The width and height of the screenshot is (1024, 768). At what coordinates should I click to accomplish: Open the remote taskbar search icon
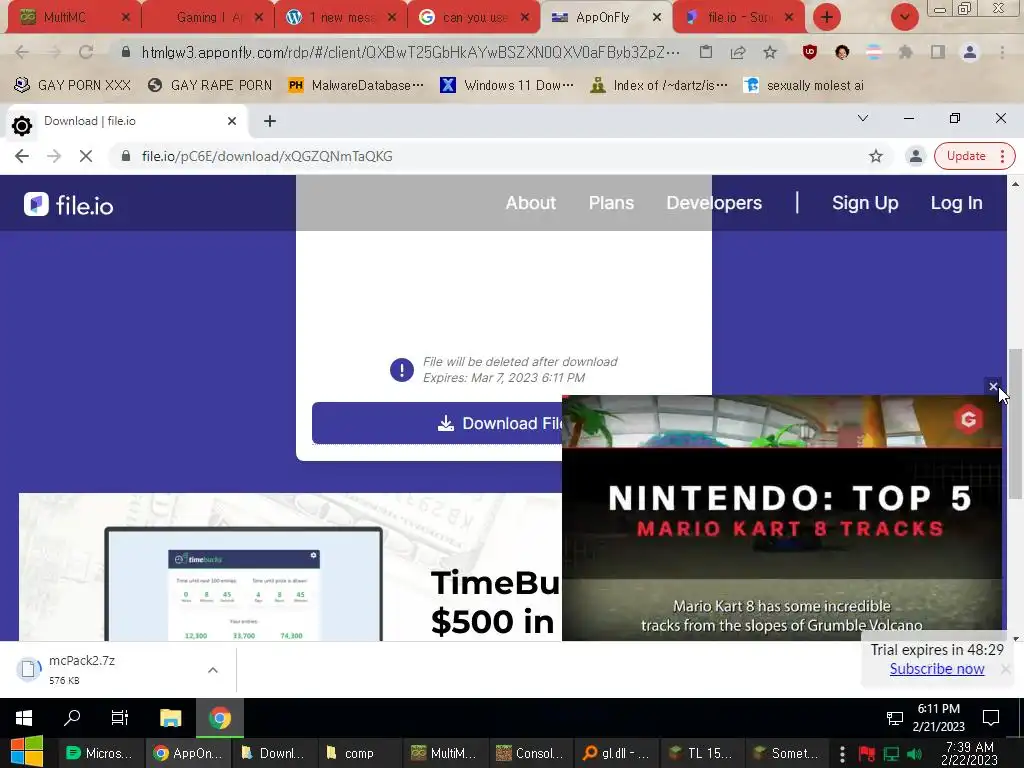(72, 718)
